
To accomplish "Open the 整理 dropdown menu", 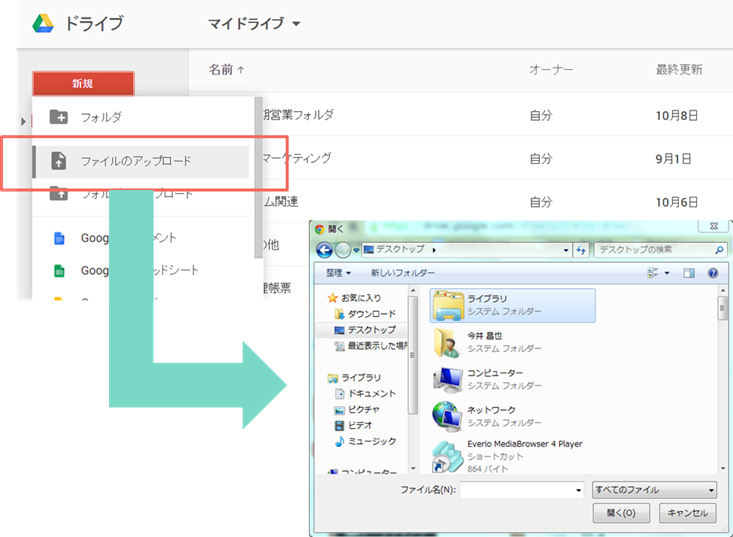I will click(x=339, y=272).
